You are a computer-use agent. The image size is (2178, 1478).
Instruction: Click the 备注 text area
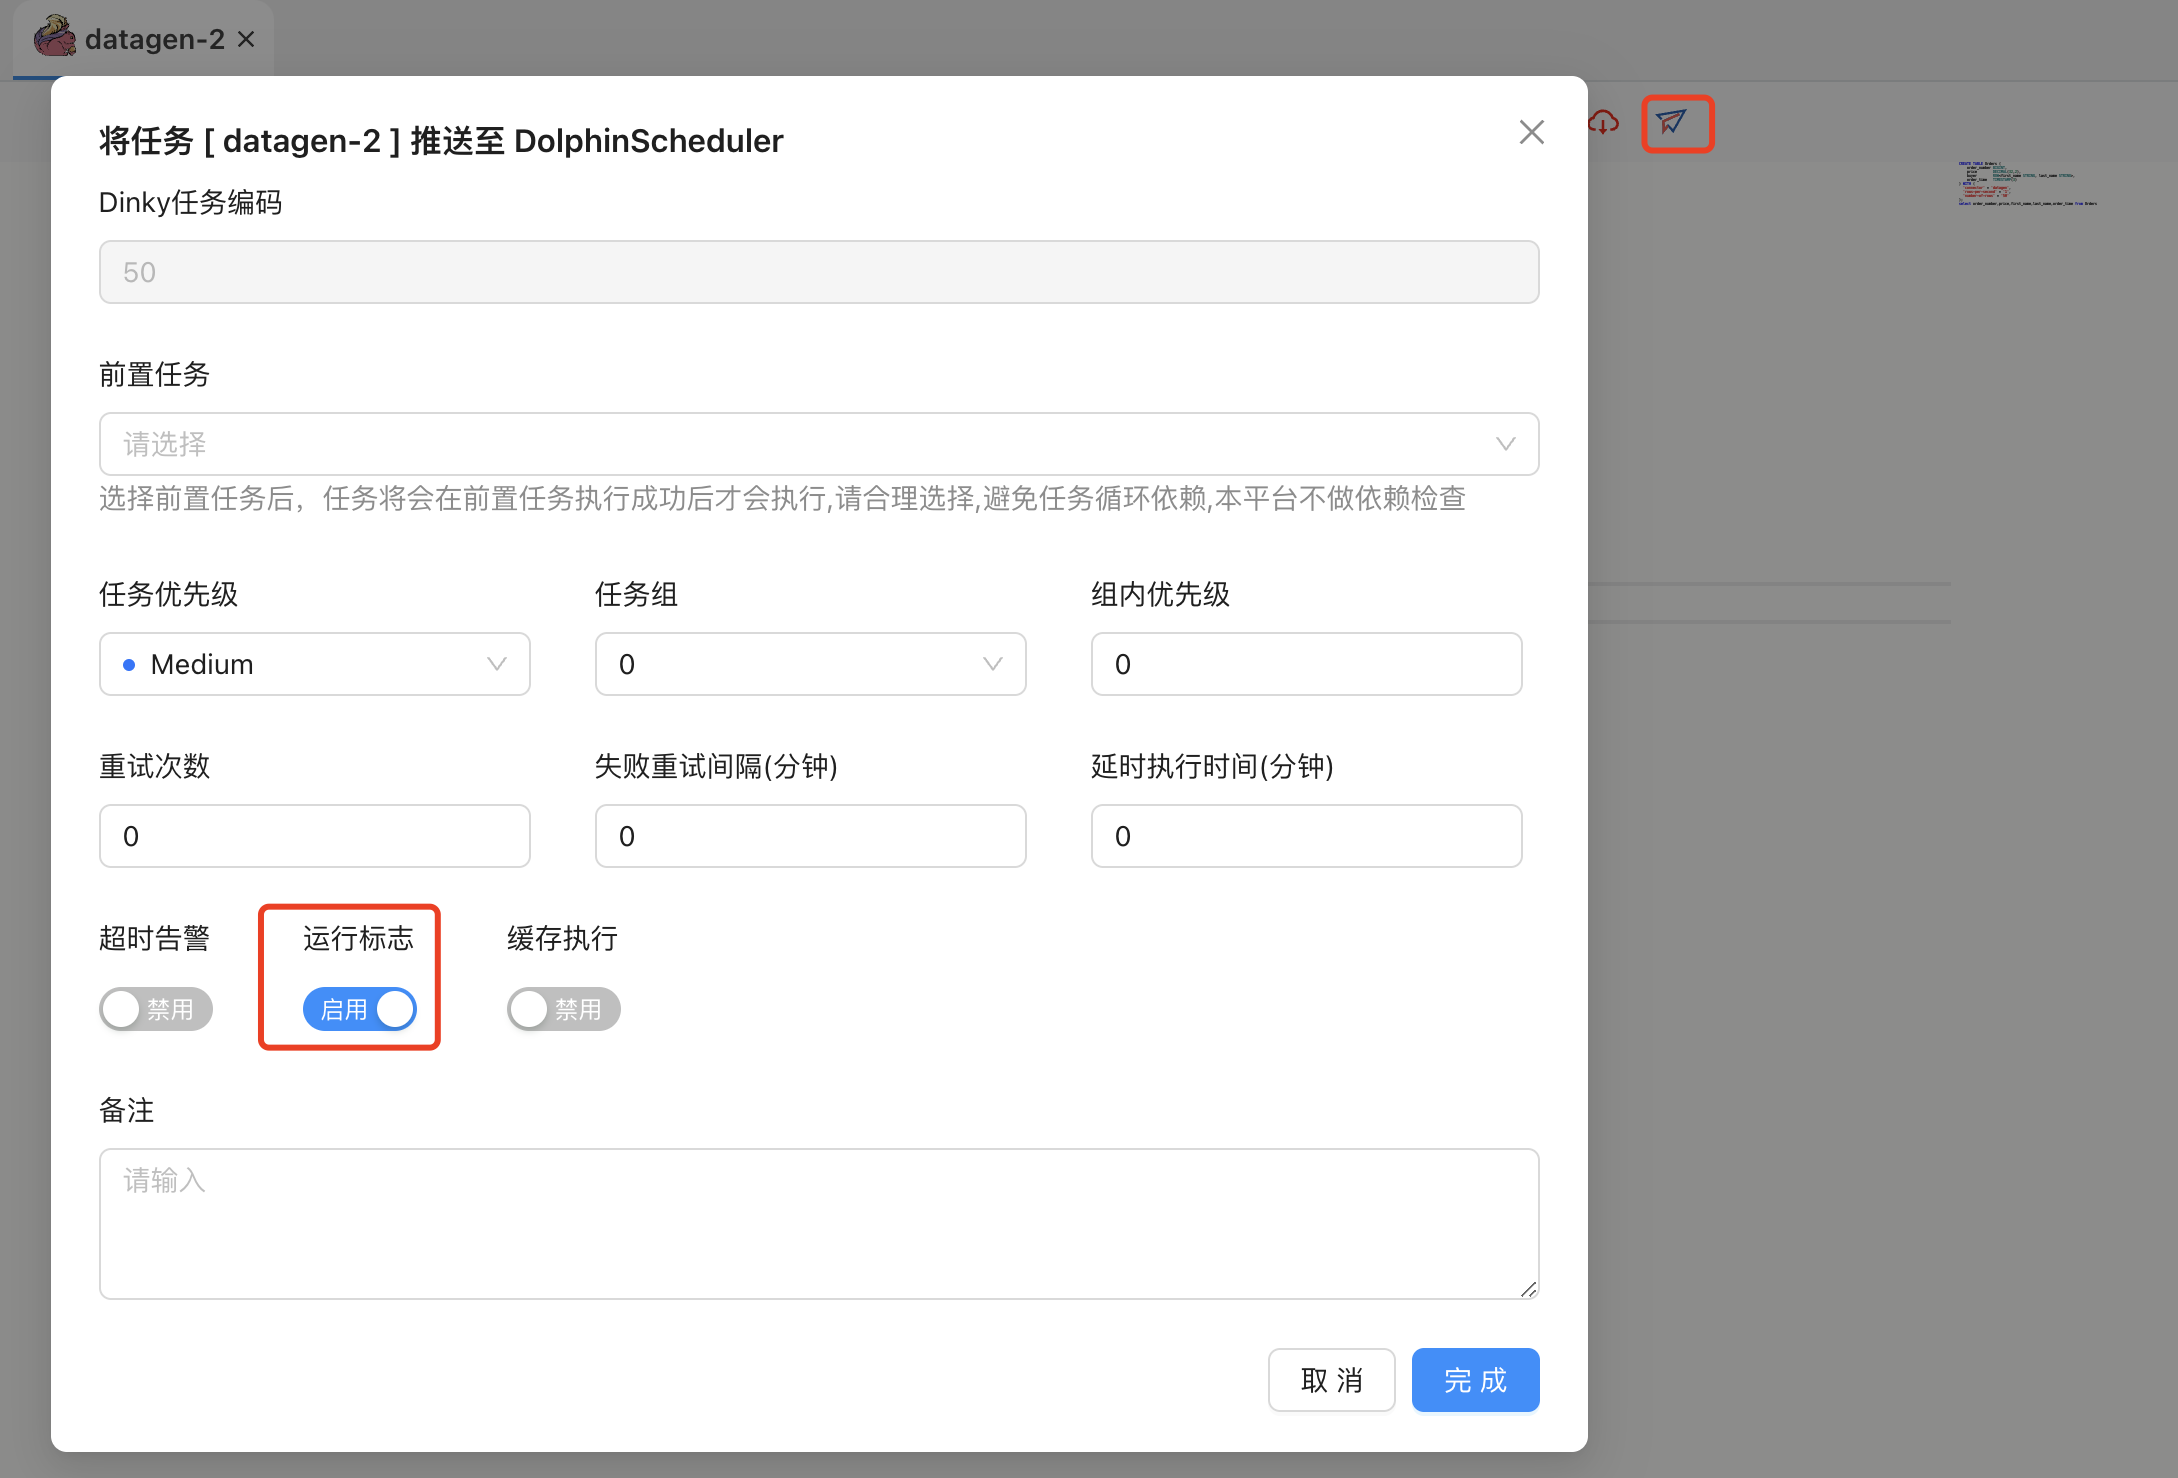[x=818, y=1224]
